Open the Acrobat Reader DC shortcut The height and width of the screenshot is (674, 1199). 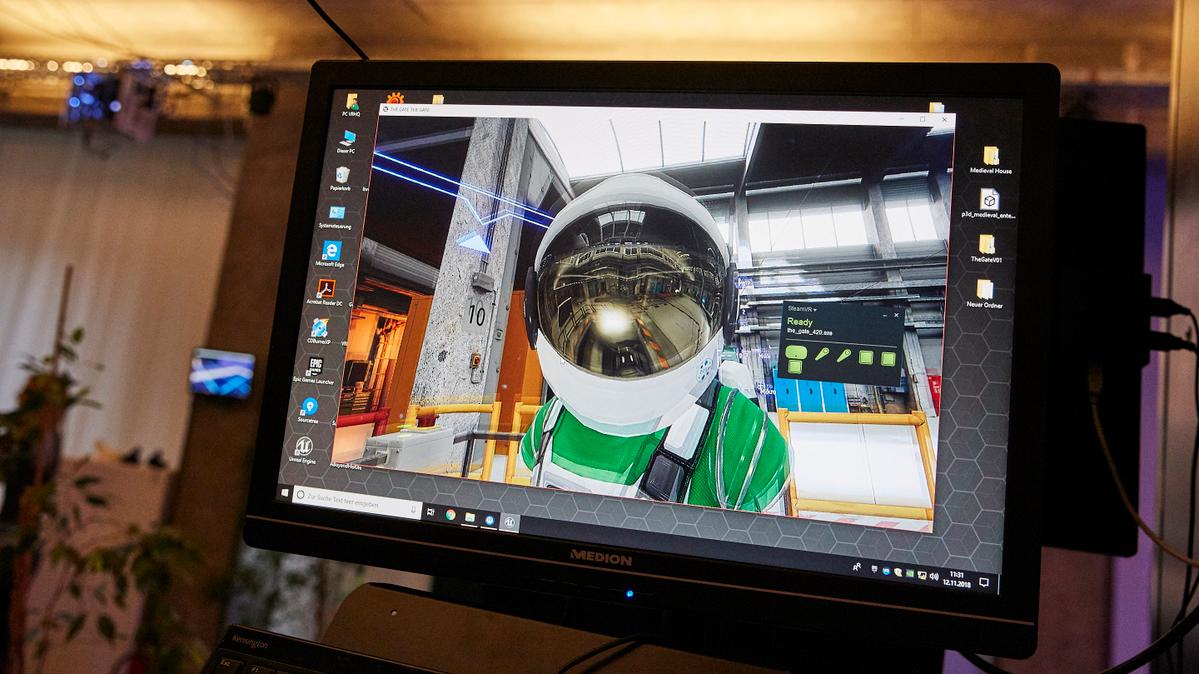tap(325, 292)
